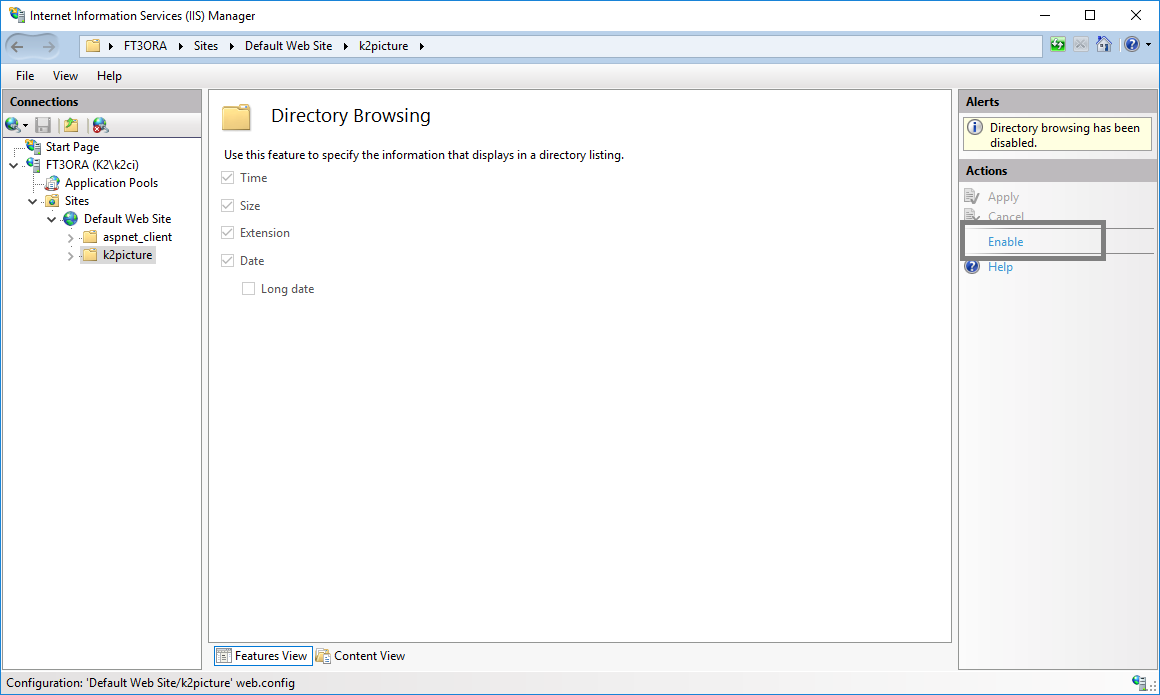
Task: Collapse the Default Web Site node
Action: coord(51,219)
